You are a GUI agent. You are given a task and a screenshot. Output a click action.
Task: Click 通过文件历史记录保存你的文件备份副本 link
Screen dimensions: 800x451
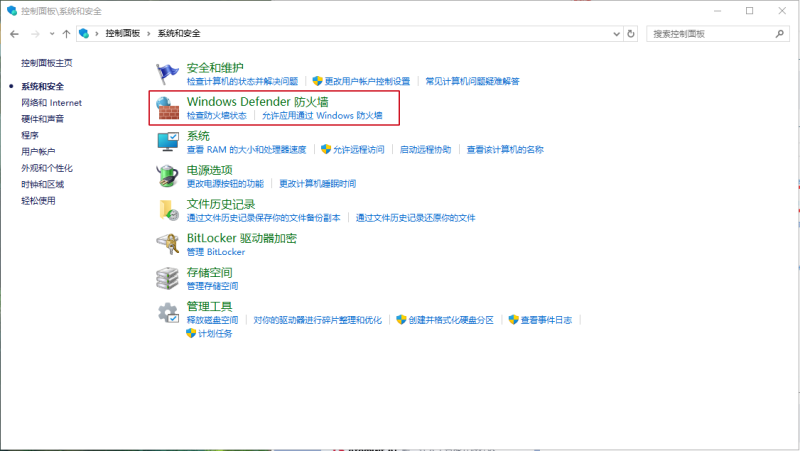[x=263, y=218]
